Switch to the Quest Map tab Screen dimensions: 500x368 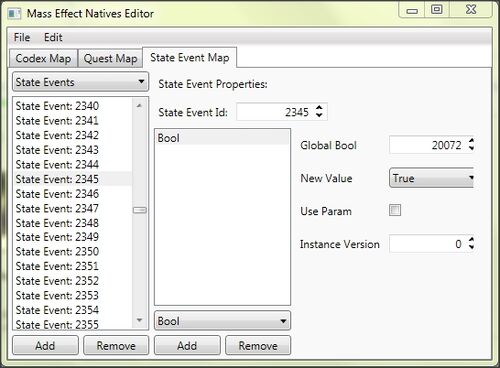coord(110,58)
